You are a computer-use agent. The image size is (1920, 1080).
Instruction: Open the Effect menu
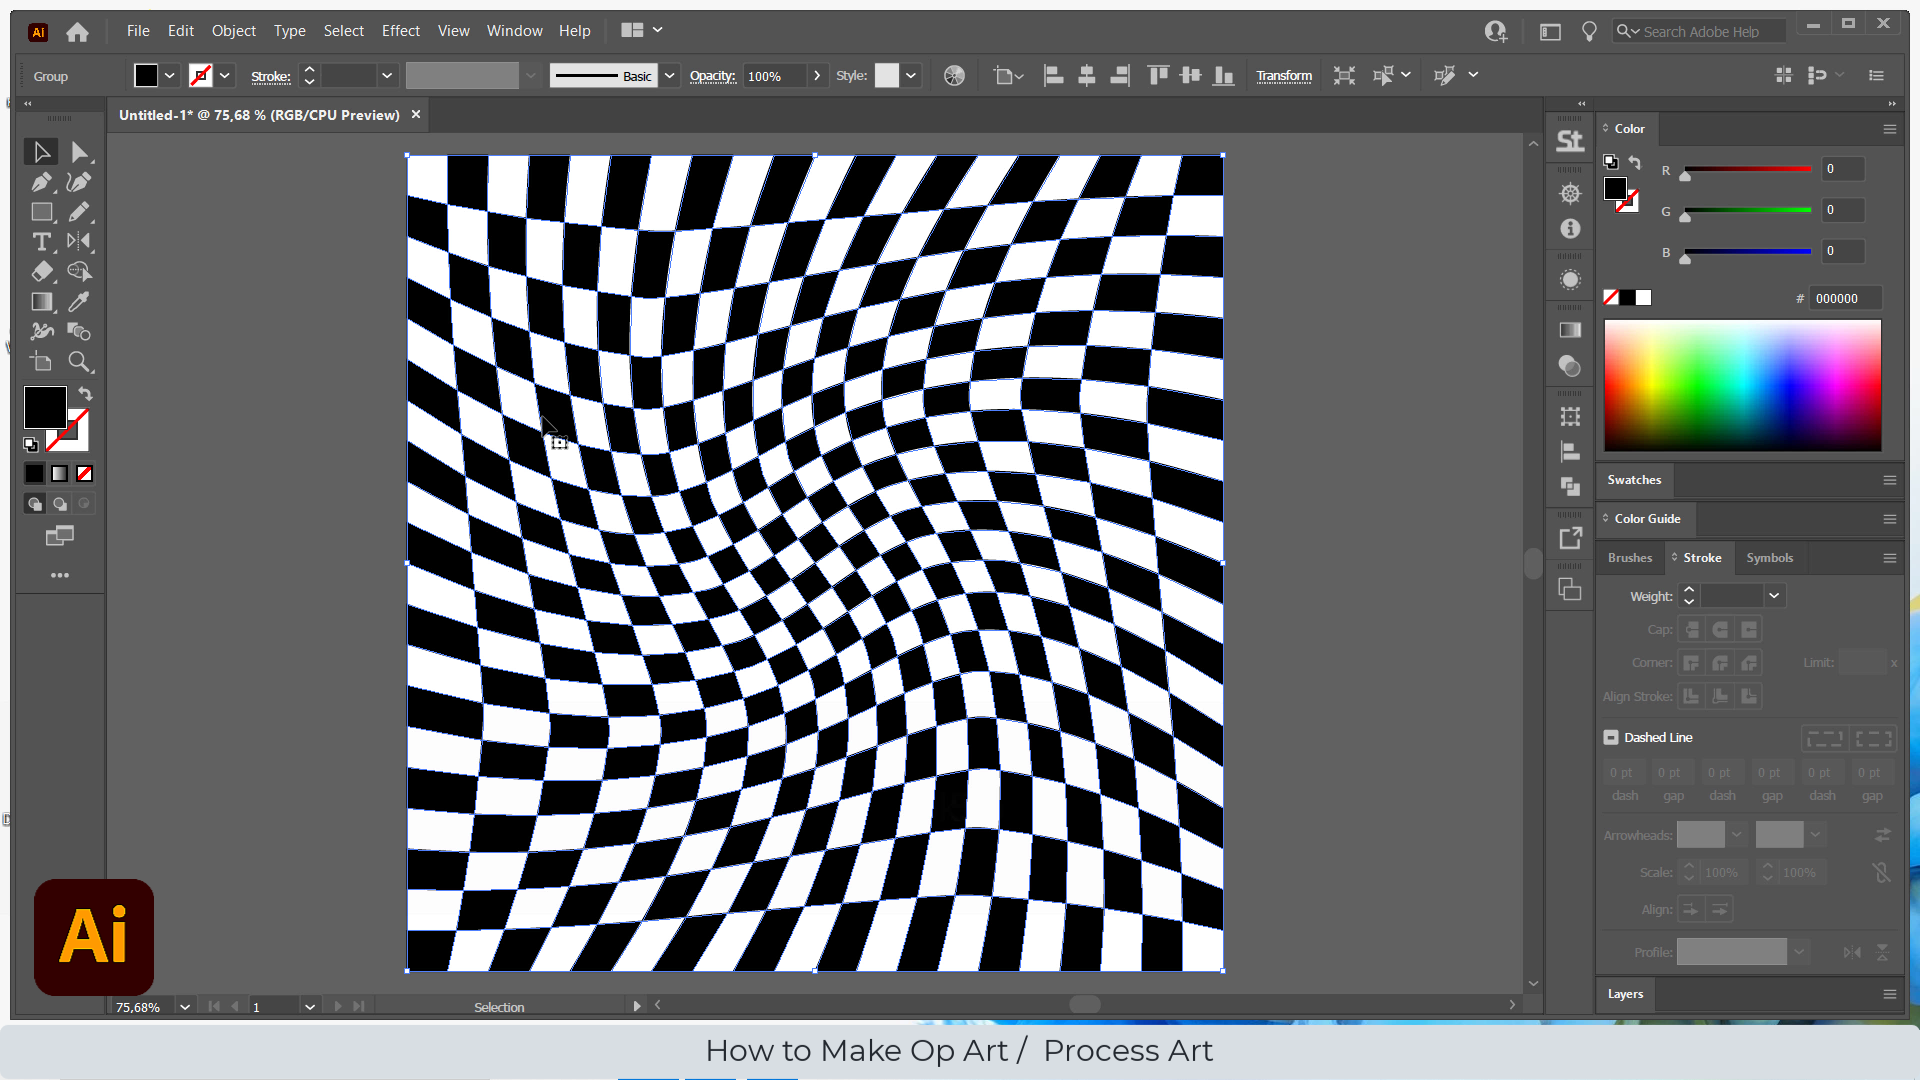point(401,31)
